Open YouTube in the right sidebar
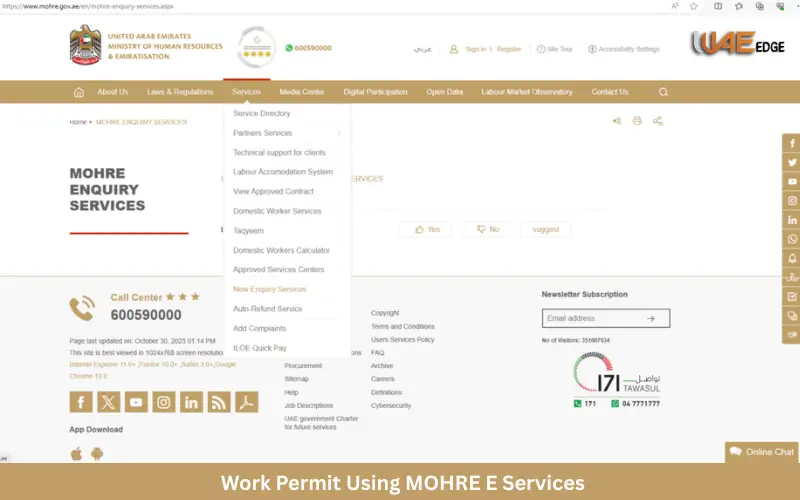This screenshot has width=800, height=500. [x=792, y=182]
